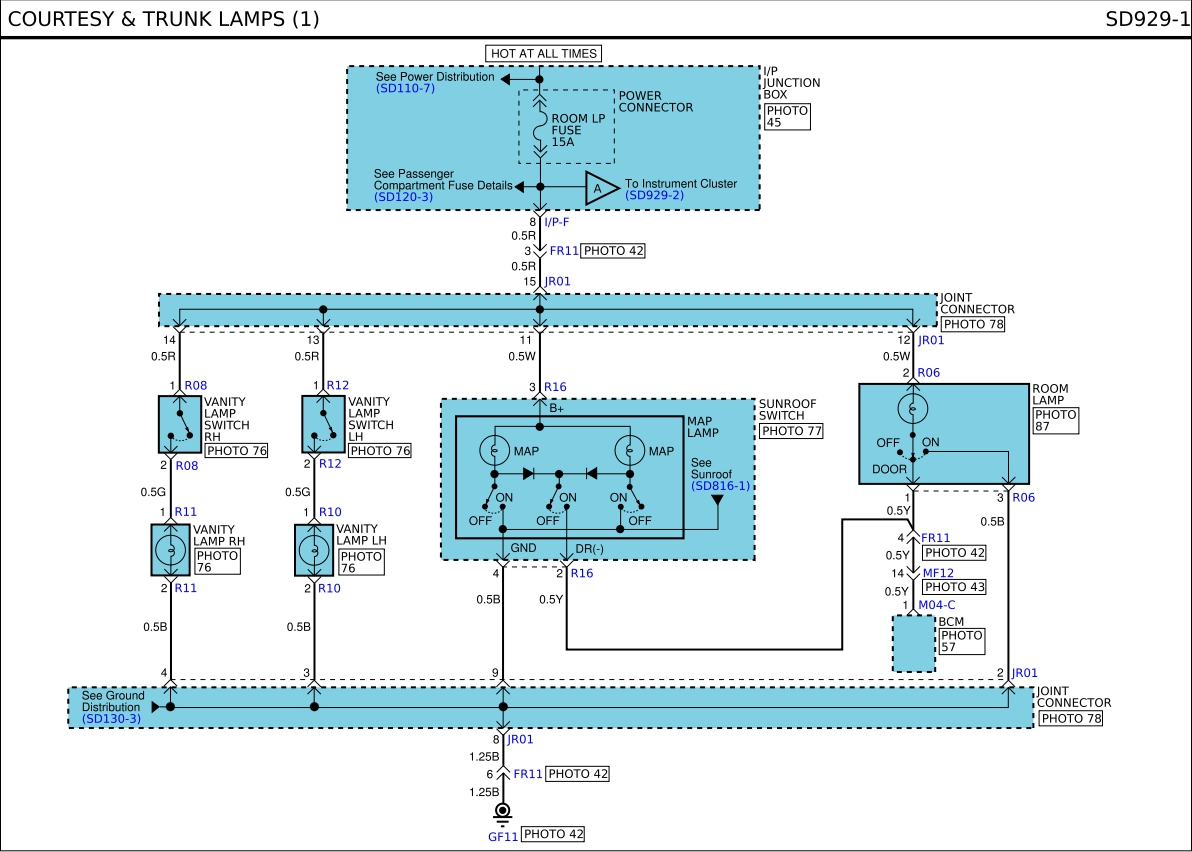
Task: Click the SD929-2 Instrument Cluster link
Action: pyautogui.click(x=655, y=195)
